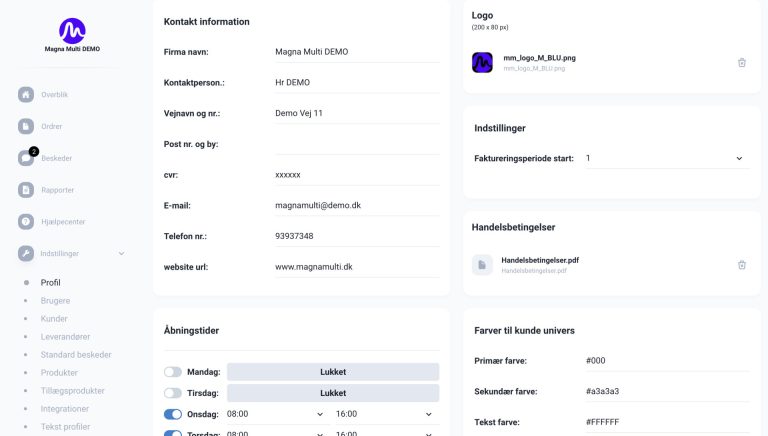Go to Overblik in sidebar
768x436 pixels.
[x=54, y=95]
